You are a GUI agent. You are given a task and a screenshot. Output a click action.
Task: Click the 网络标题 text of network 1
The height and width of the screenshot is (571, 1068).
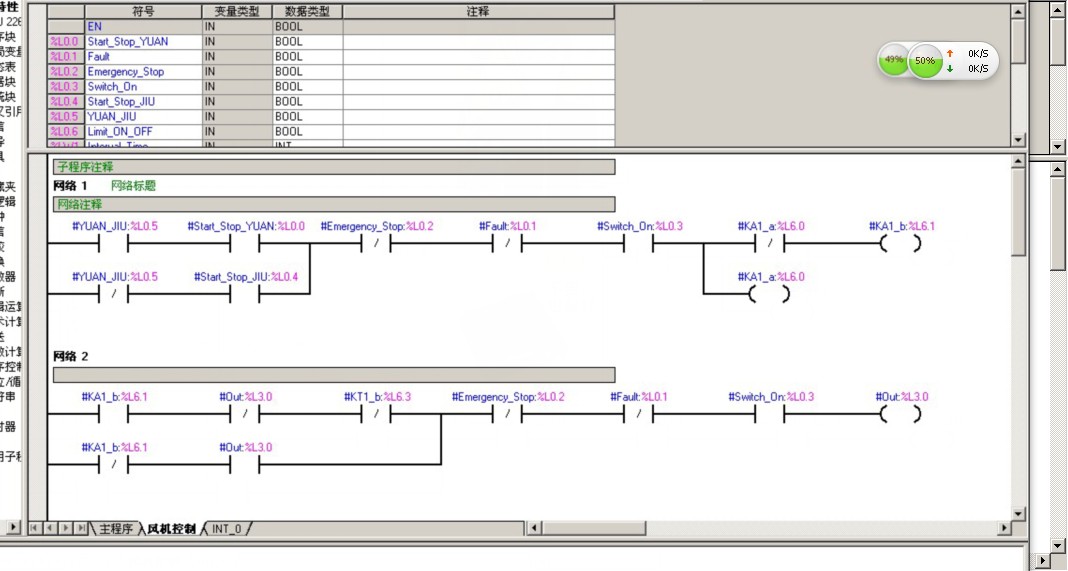coord(133,186)
